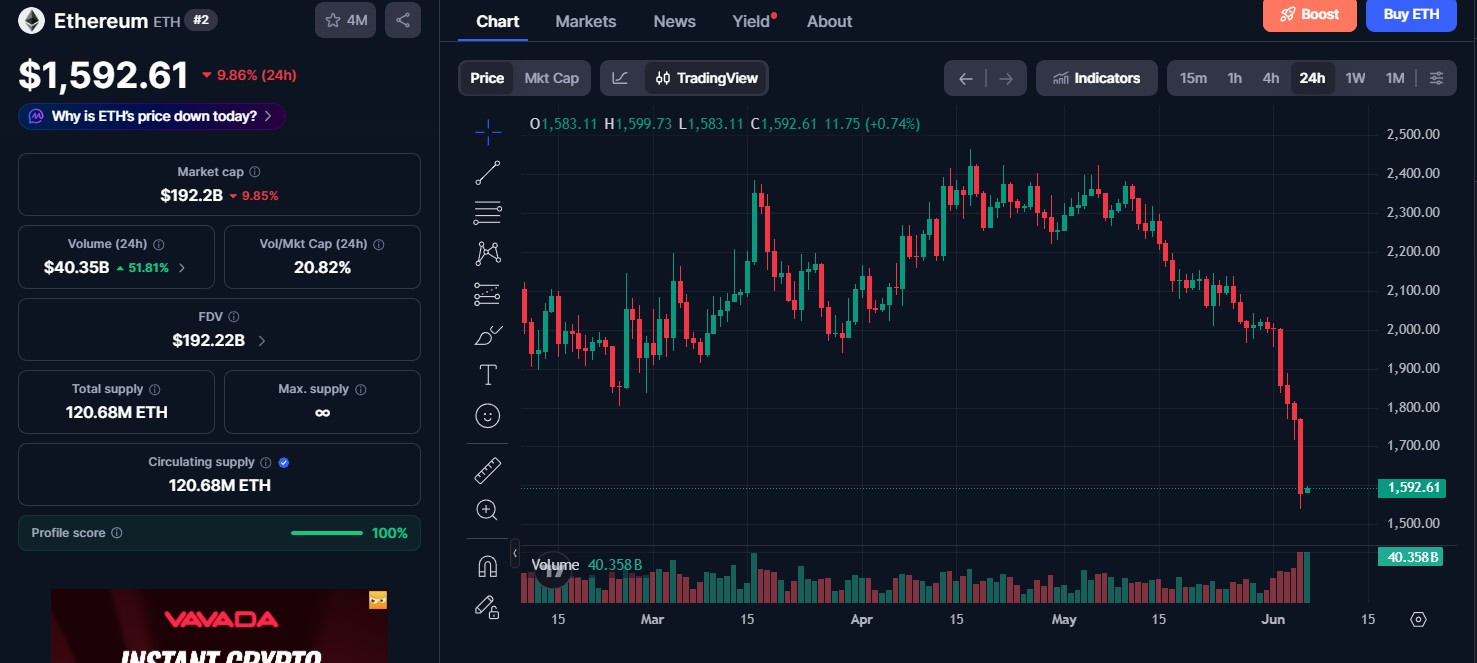The image size is (1477, 663).
Task: Click the #2 rank badge
Action: 202,20
